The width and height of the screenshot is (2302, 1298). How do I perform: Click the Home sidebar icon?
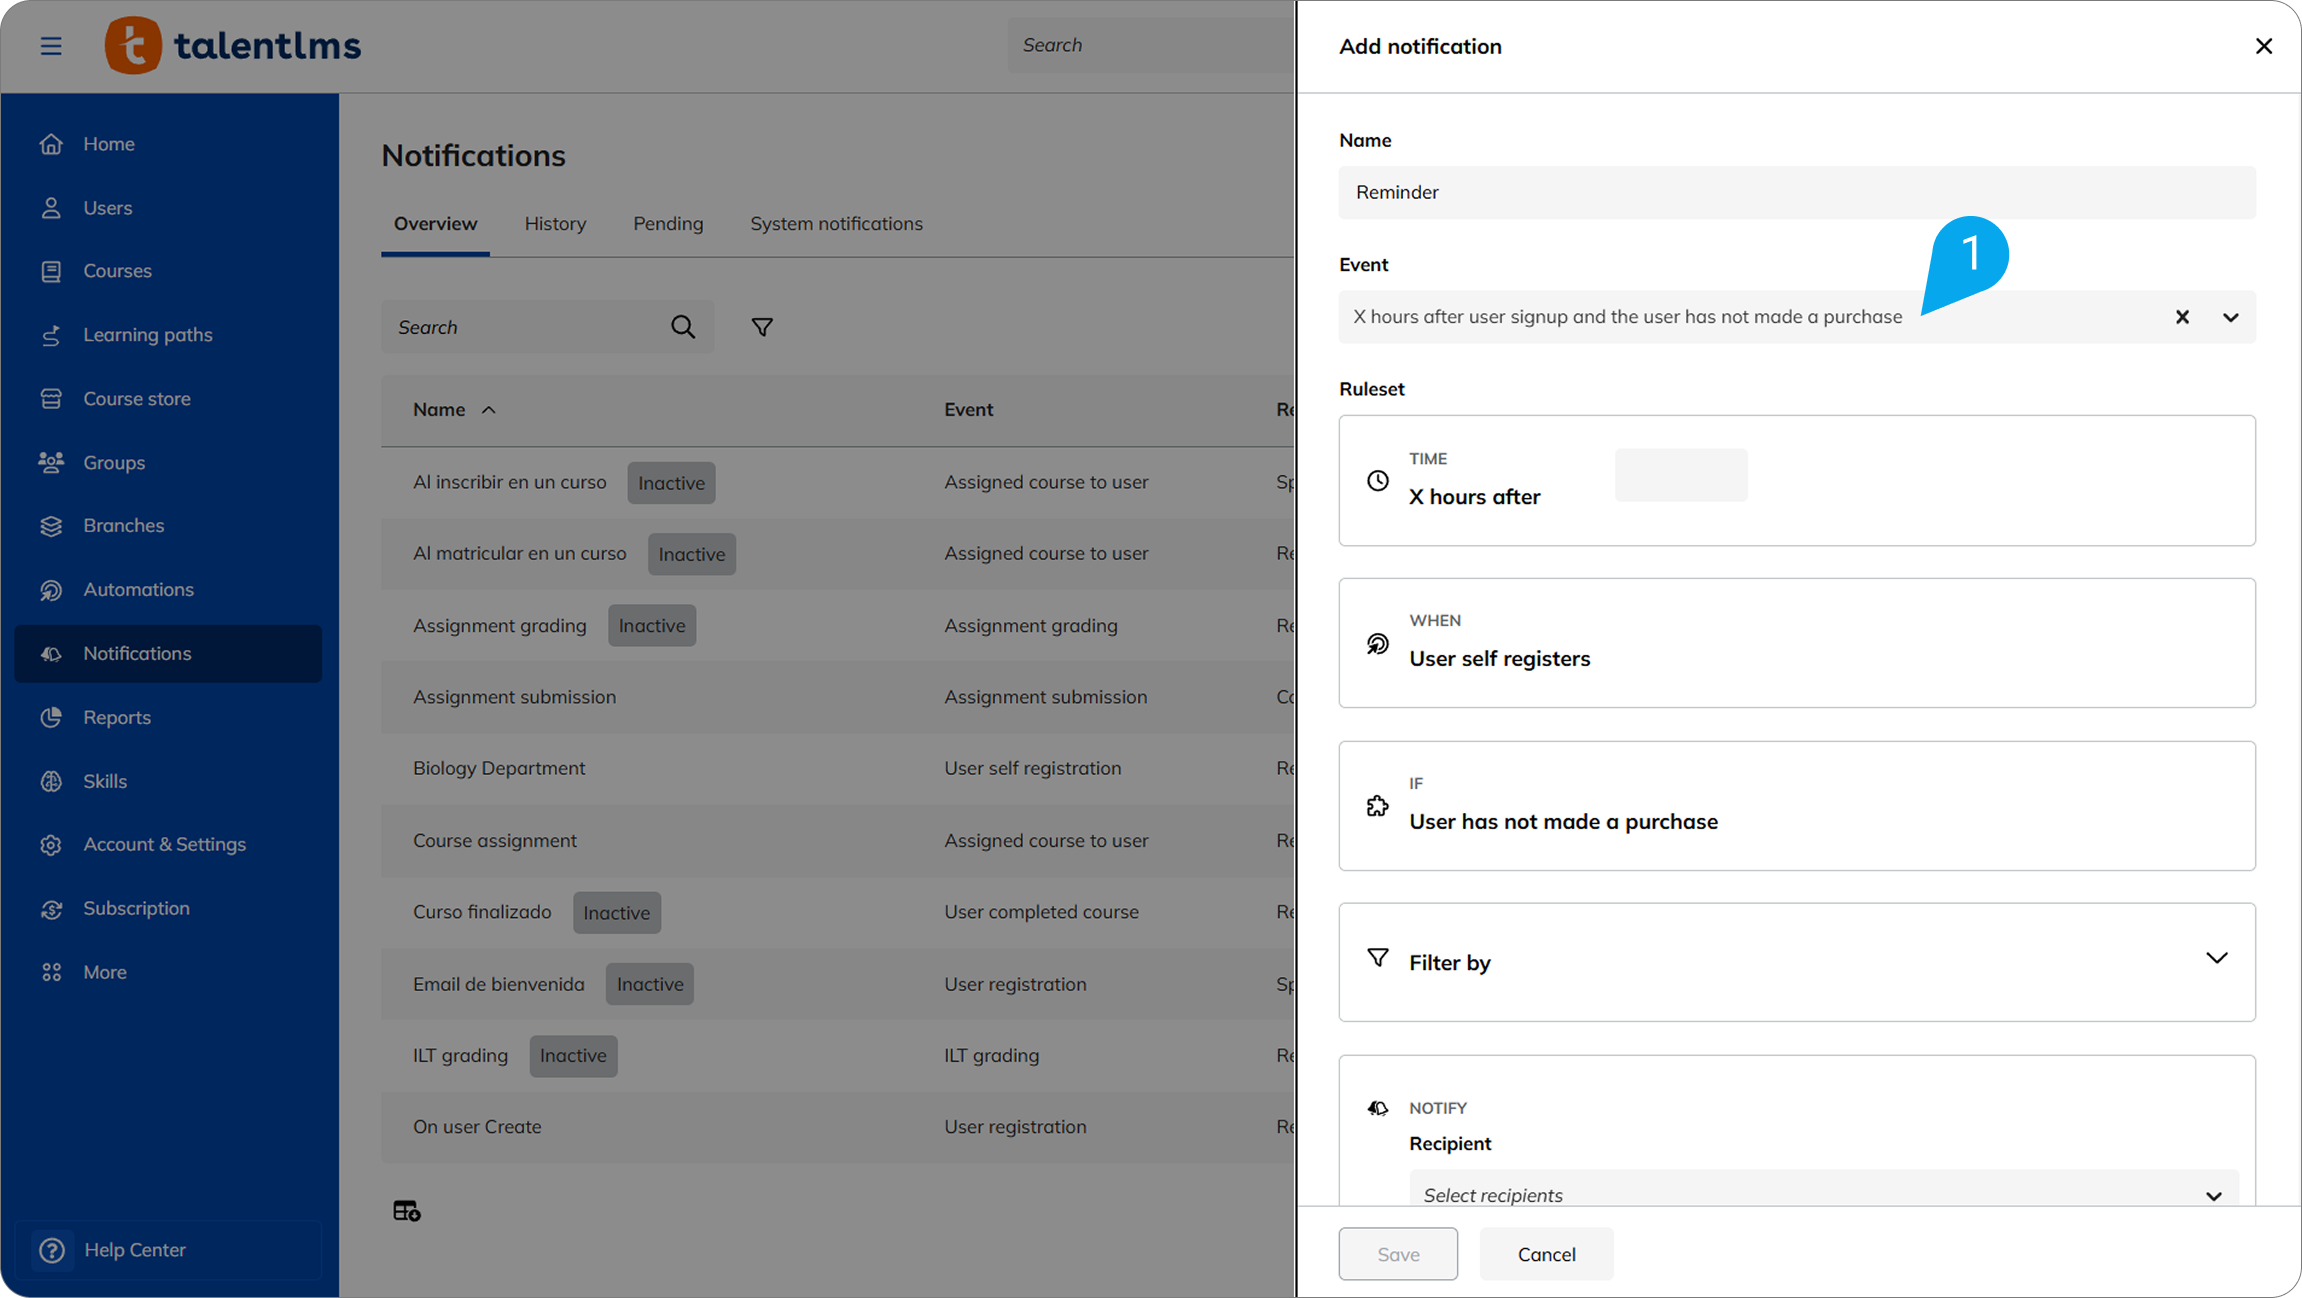[51, 144]
